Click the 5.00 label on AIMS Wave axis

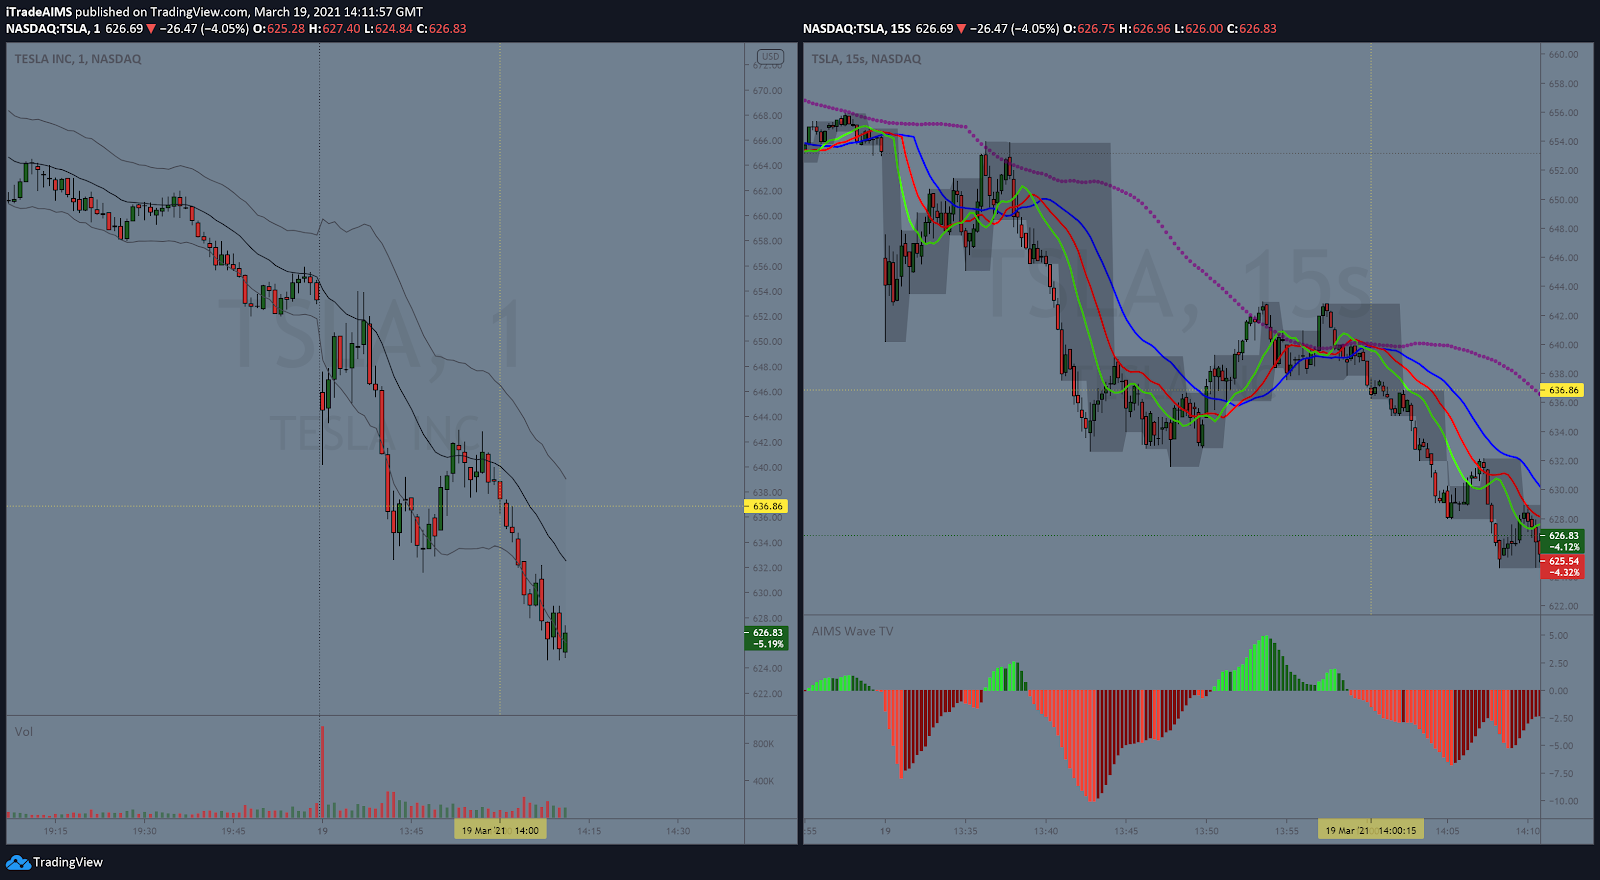tap(1558, 636)
